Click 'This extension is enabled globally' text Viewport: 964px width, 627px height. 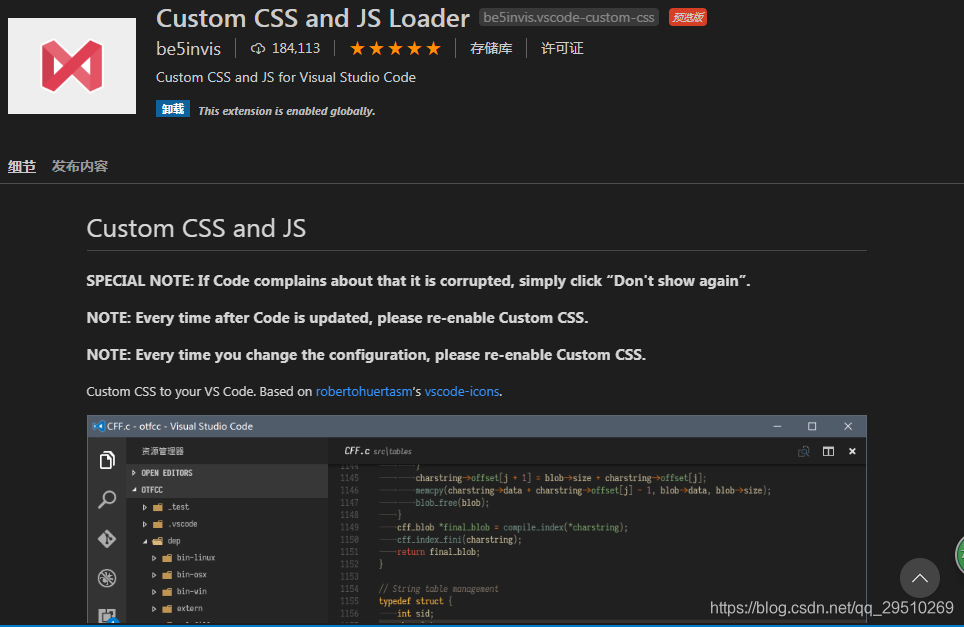[286, 111]
